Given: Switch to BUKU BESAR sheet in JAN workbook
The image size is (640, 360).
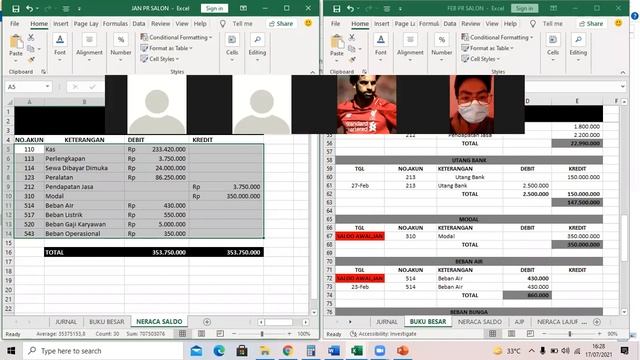Looking at the screenshot, I should pos(107,322).
